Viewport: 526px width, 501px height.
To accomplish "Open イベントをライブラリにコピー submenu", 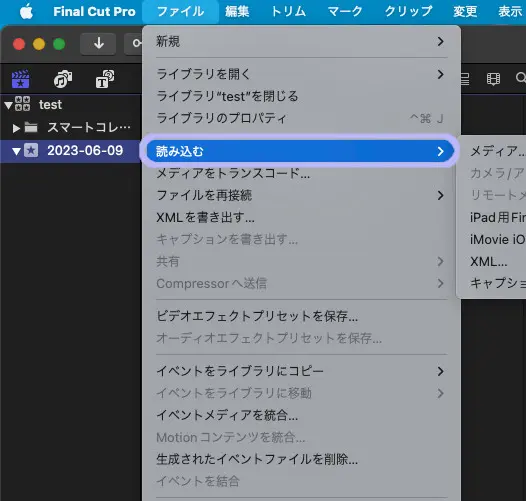I will 301,371.
